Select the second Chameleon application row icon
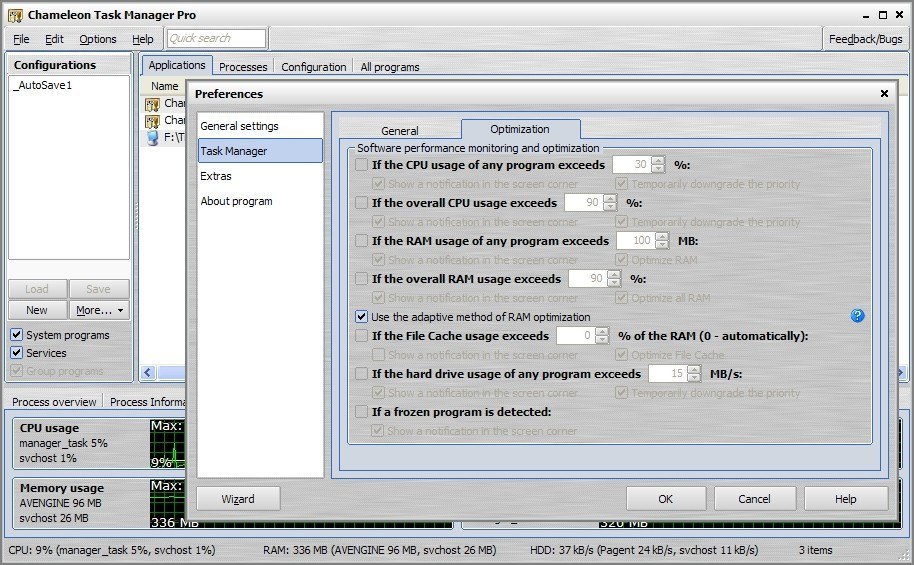914x565 pixels. click(152, 121)
